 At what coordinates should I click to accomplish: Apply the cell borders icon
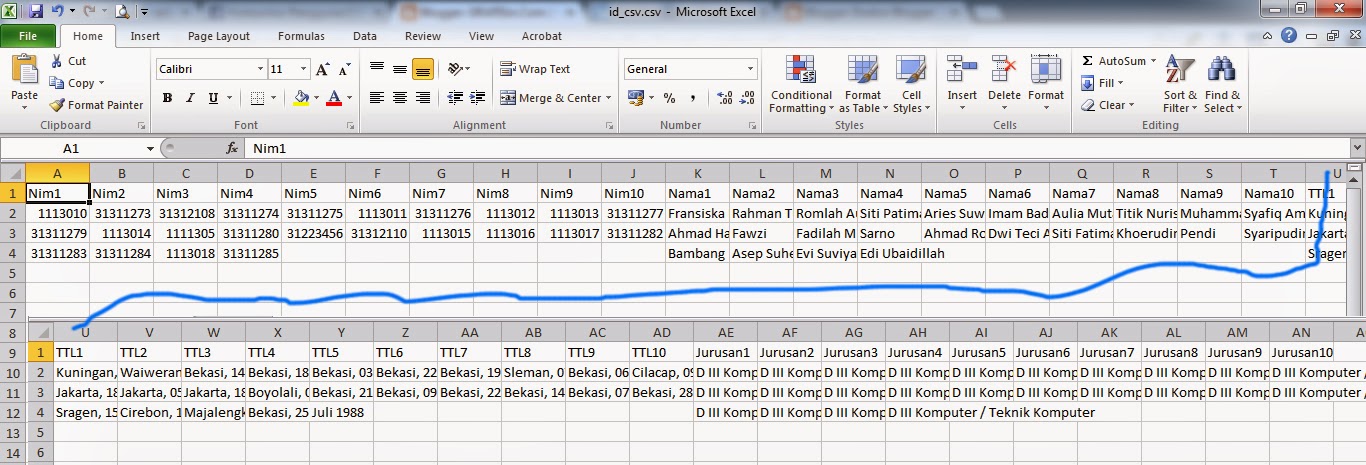point(257,98)
